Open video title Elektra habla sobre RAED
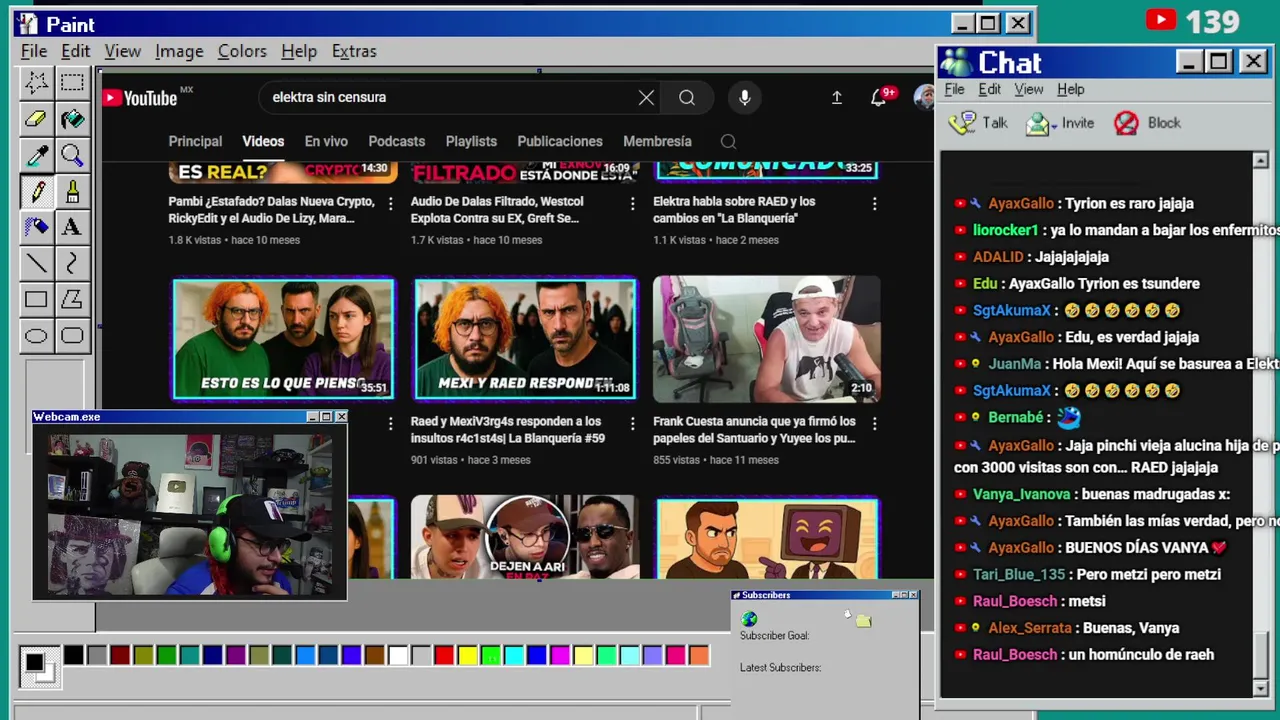This screenshot has height=720, width=1280. [x=735, y=210]
